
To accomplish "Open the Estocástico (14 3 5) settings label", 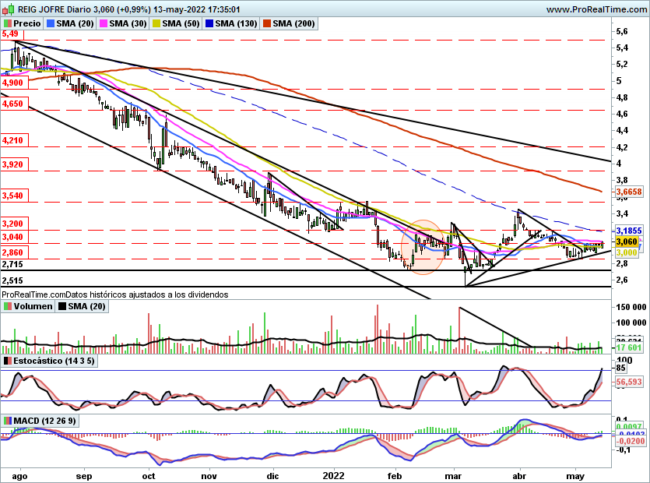I will pos(52,360).
